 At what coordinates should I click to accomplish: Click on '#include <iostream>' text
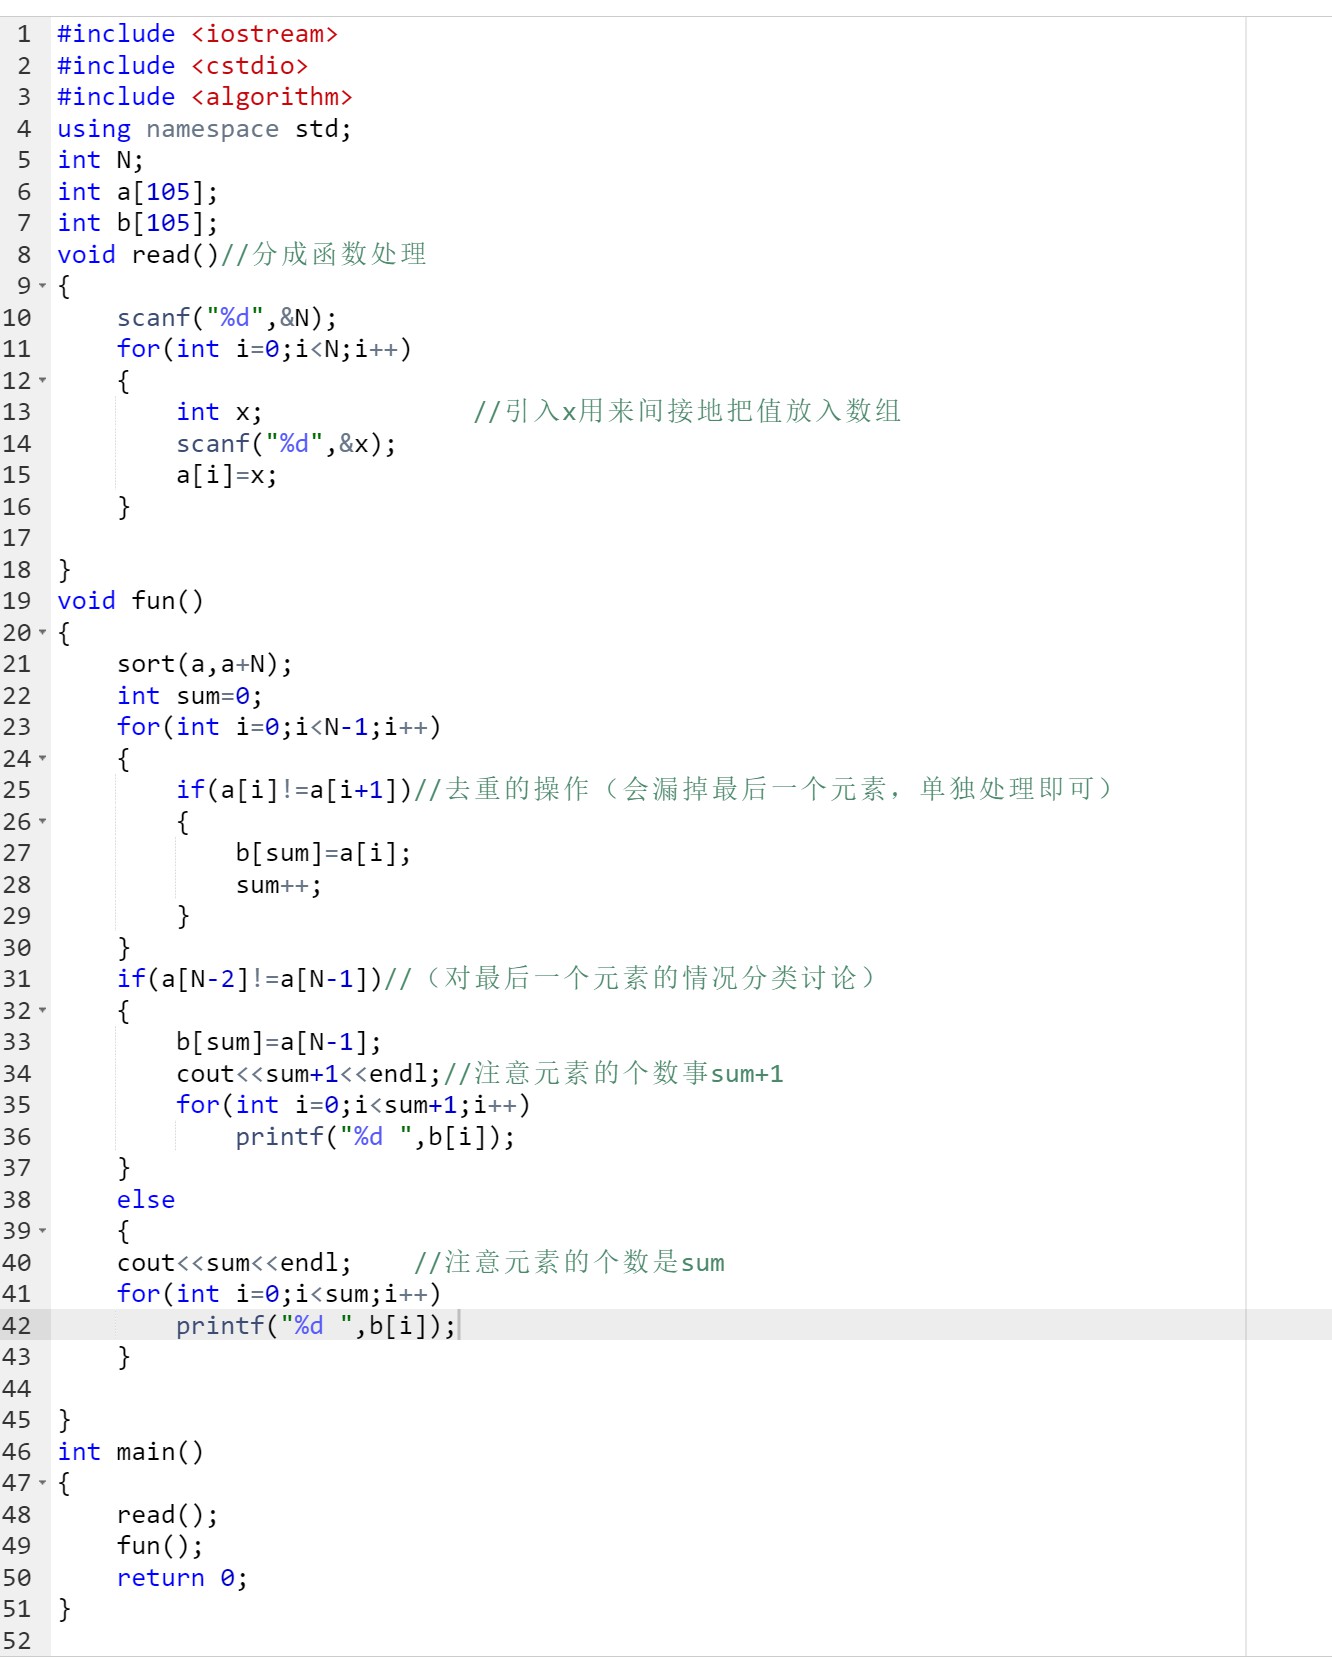click(198, 34)
